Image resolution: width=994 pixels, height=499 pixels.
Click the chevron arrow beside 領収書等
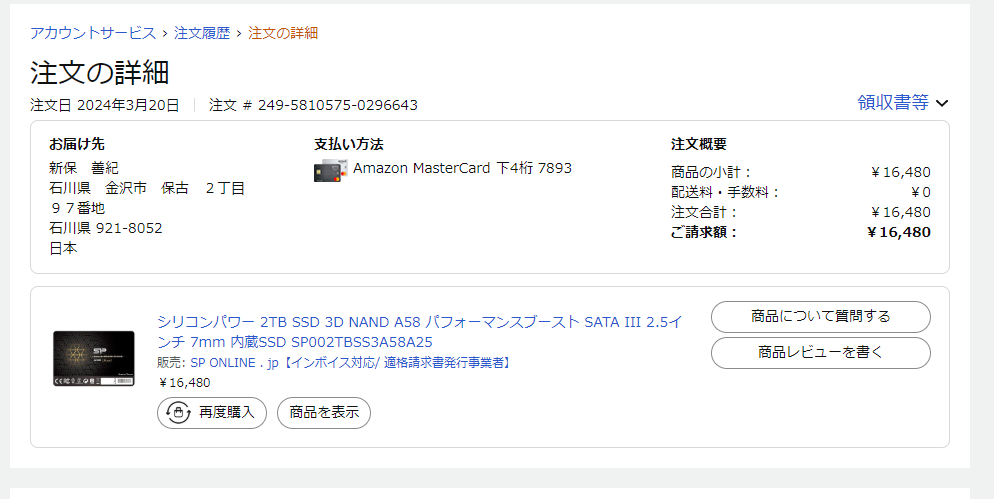(941, 103)
